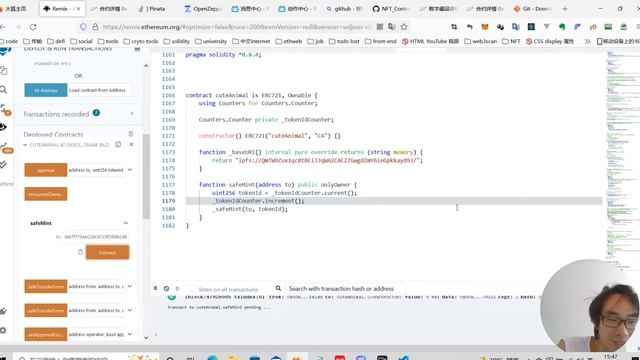This screenshot has width=640, height=360.
Task: Open the NFT bookmarks folder
Action: [x=511, y=41]
